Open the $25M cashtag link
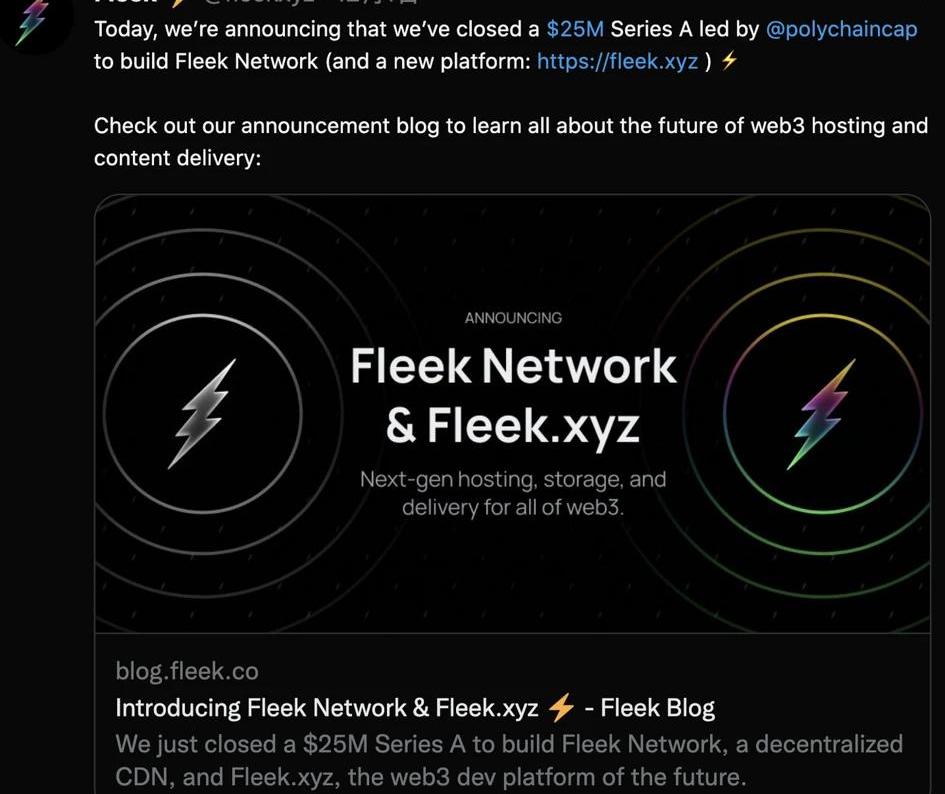The width and height of the screenshot is (945, 794). point(575,29)
